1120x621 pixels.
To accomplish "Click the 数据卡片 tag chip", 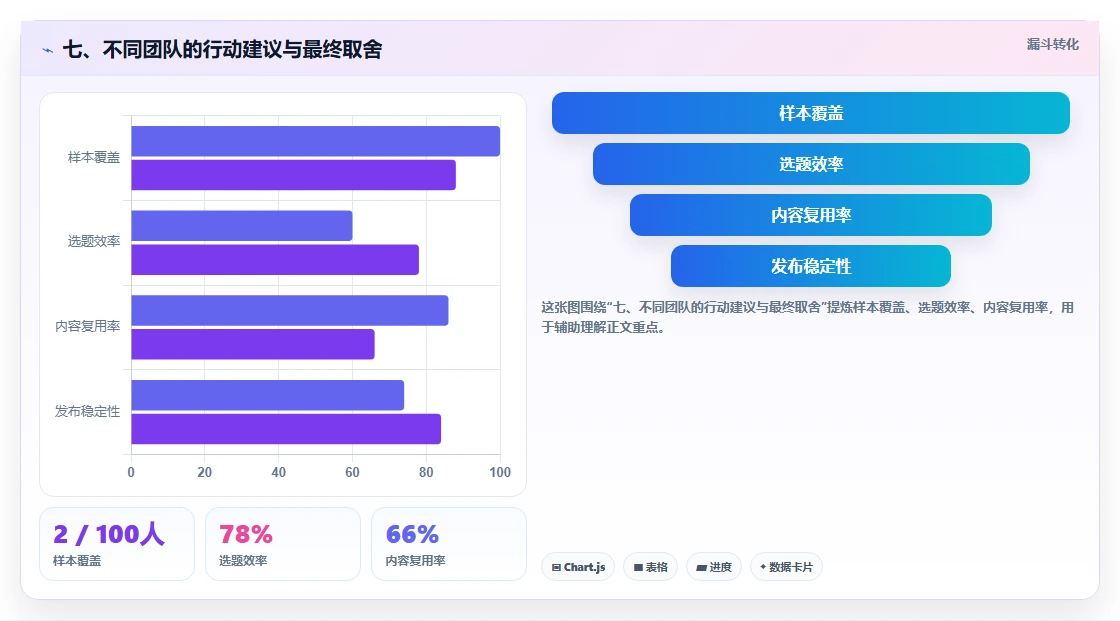I will 786,567.
